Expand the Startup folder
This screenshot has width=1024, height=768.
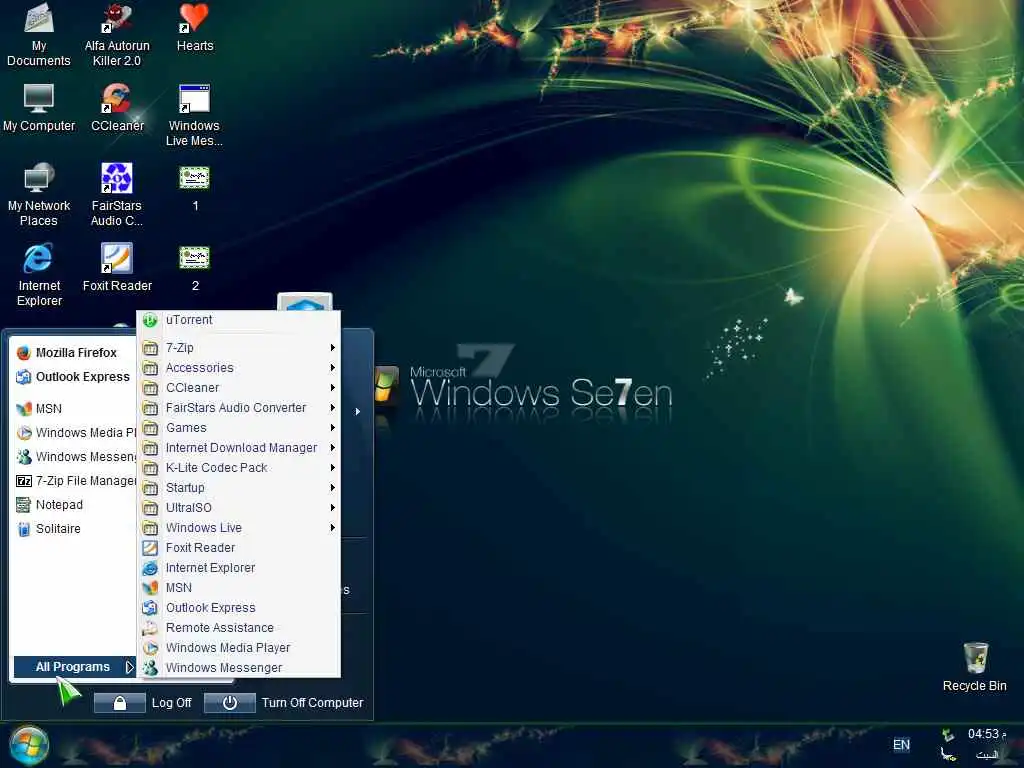point(239,488)
